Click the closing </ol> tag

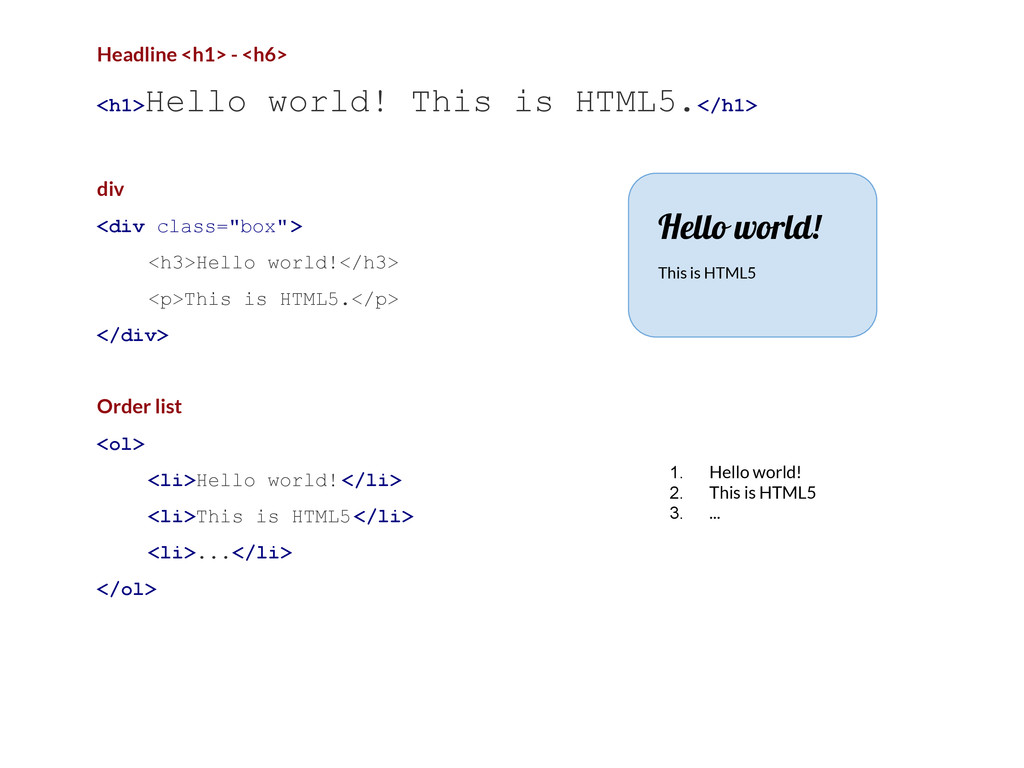point(127,590)
